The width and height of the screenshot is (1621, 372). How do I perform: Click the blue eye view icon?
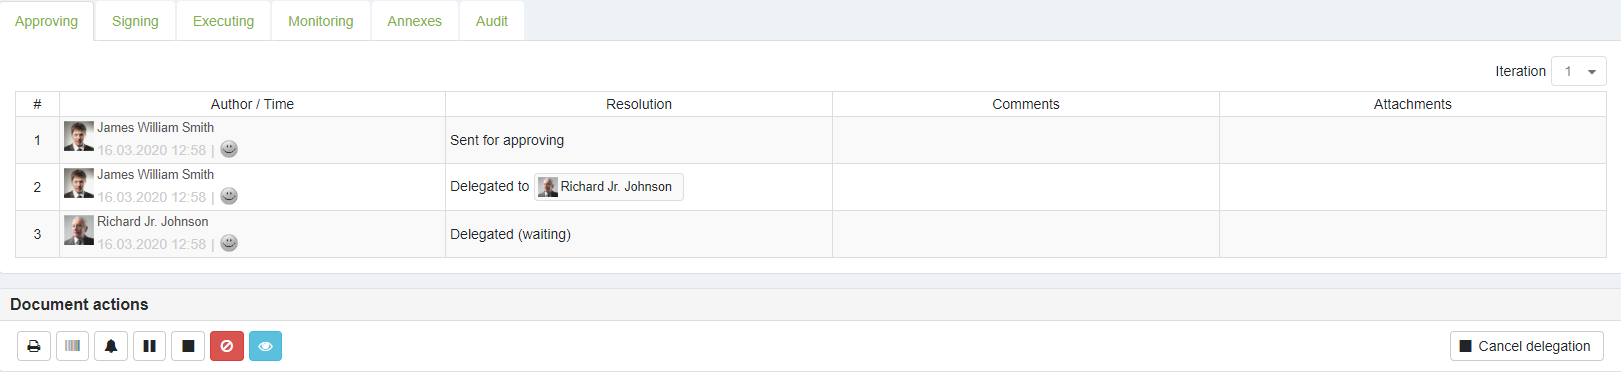pyautogui.click(x=265, y=346)
